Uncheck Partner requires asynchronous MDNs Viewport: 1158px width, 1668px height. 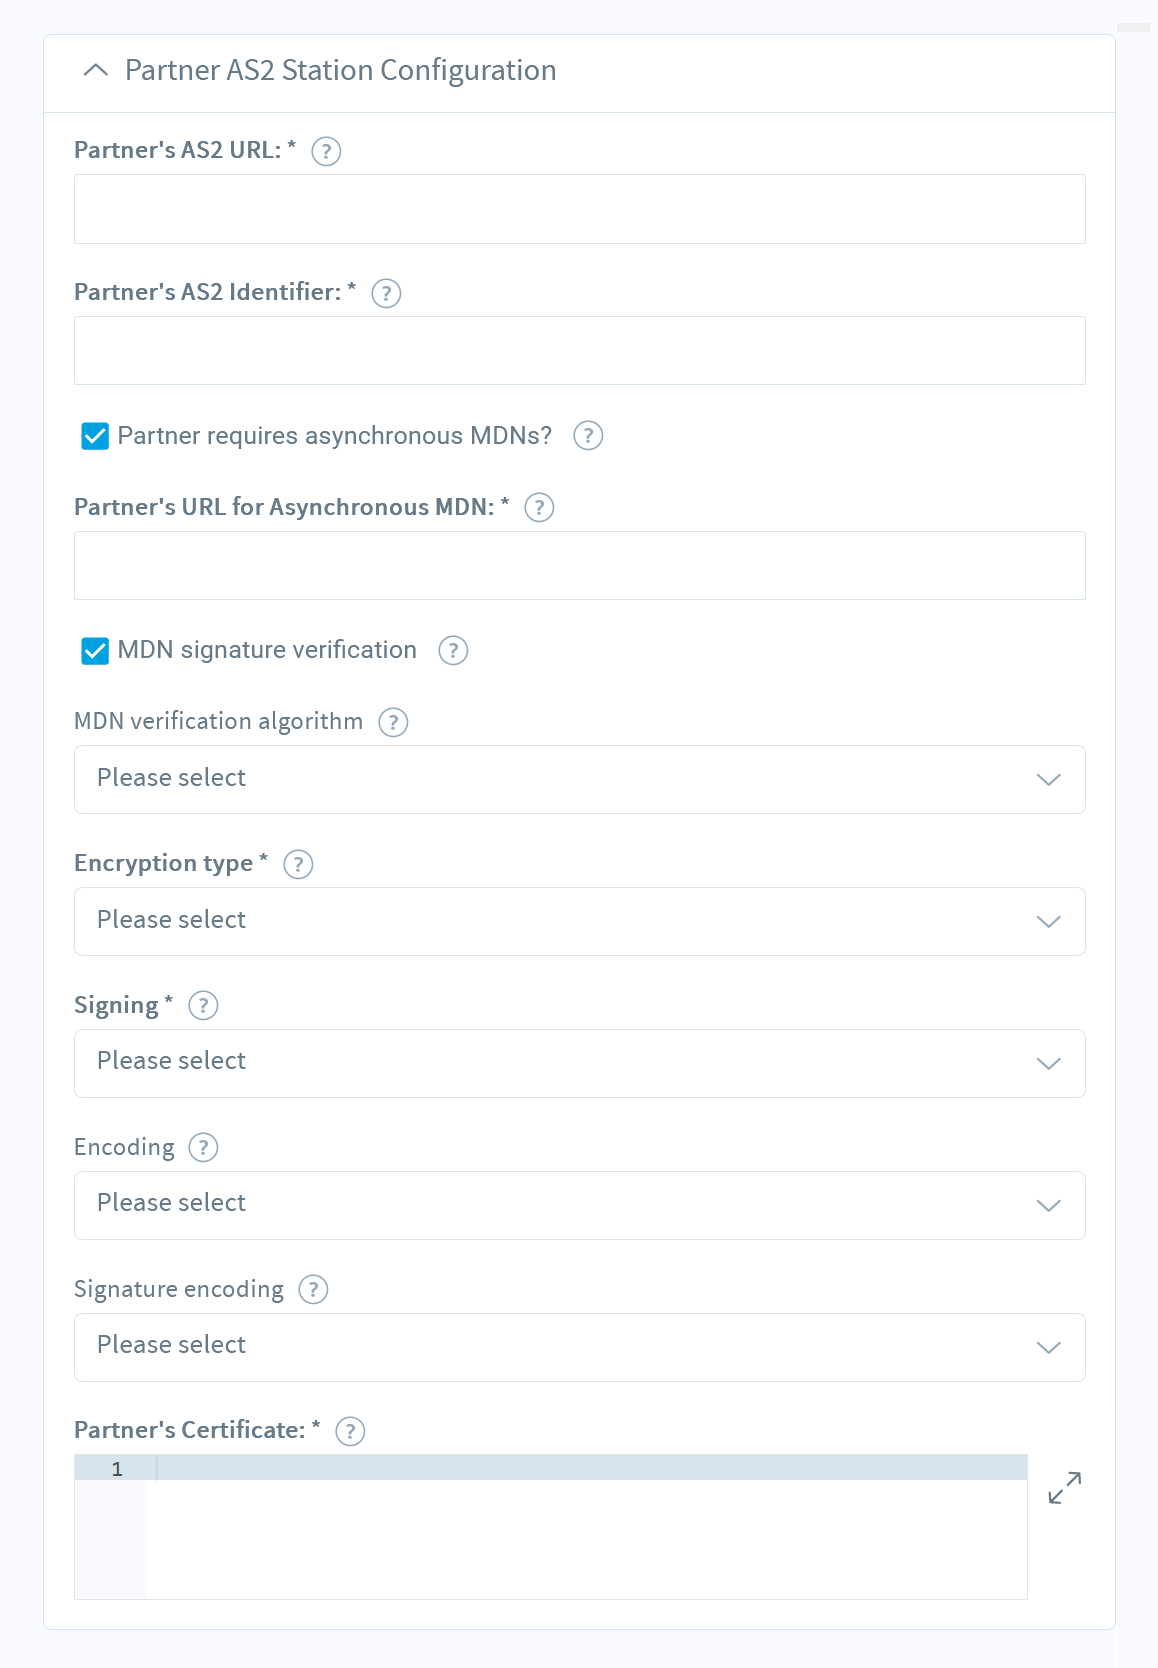click(x=95, y=436)
